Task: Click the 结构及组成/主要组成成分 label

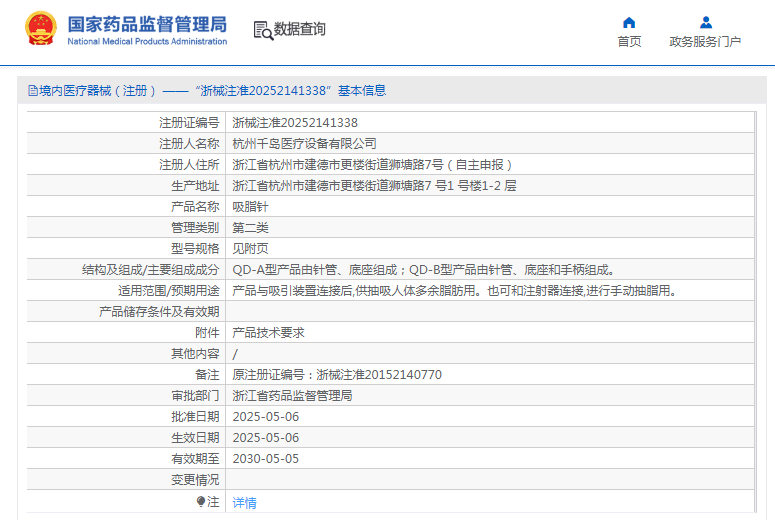Action: coord(151,269)
